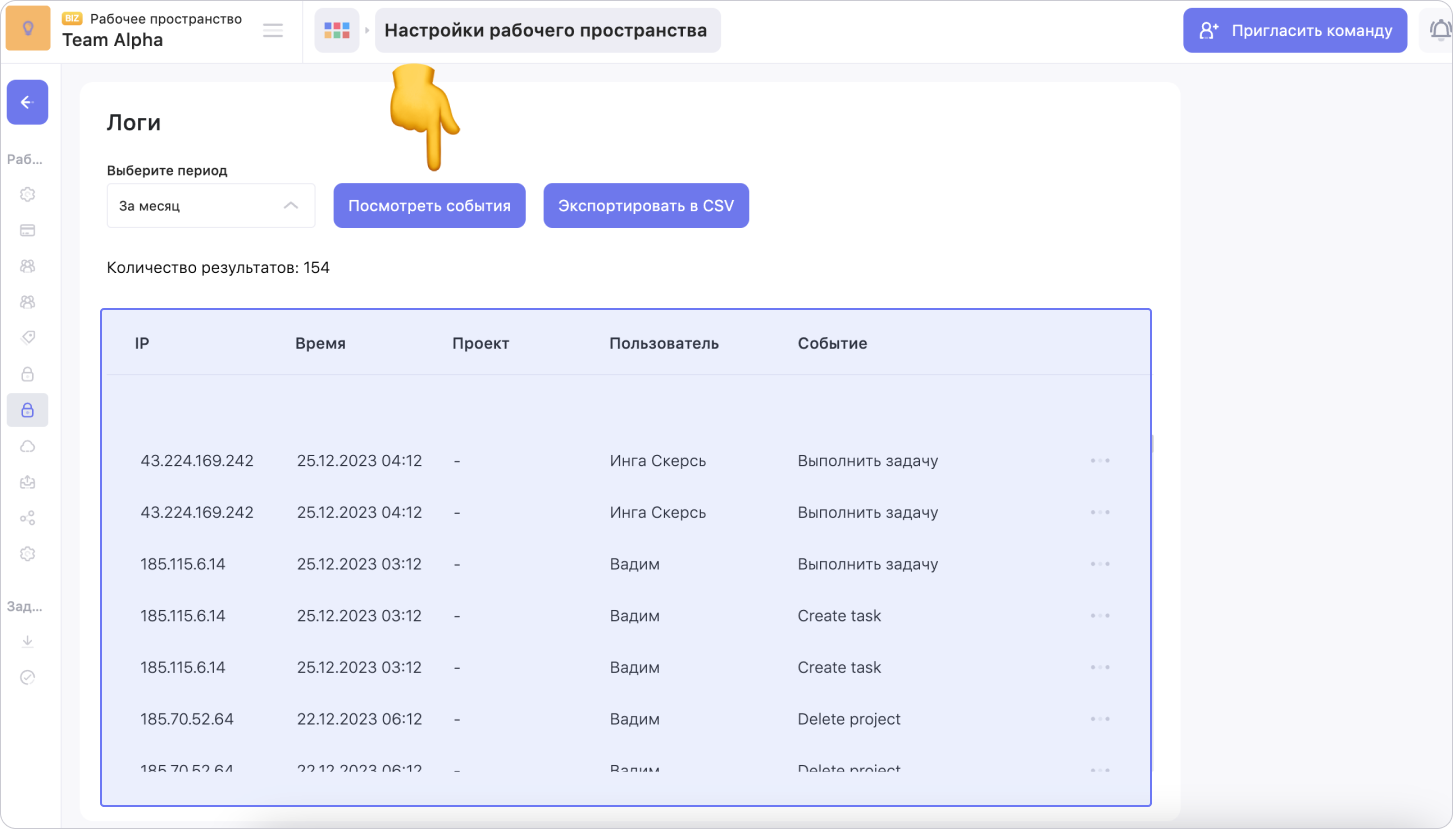Open the non-highlighted lock icon in sidebar

point(28,374)
